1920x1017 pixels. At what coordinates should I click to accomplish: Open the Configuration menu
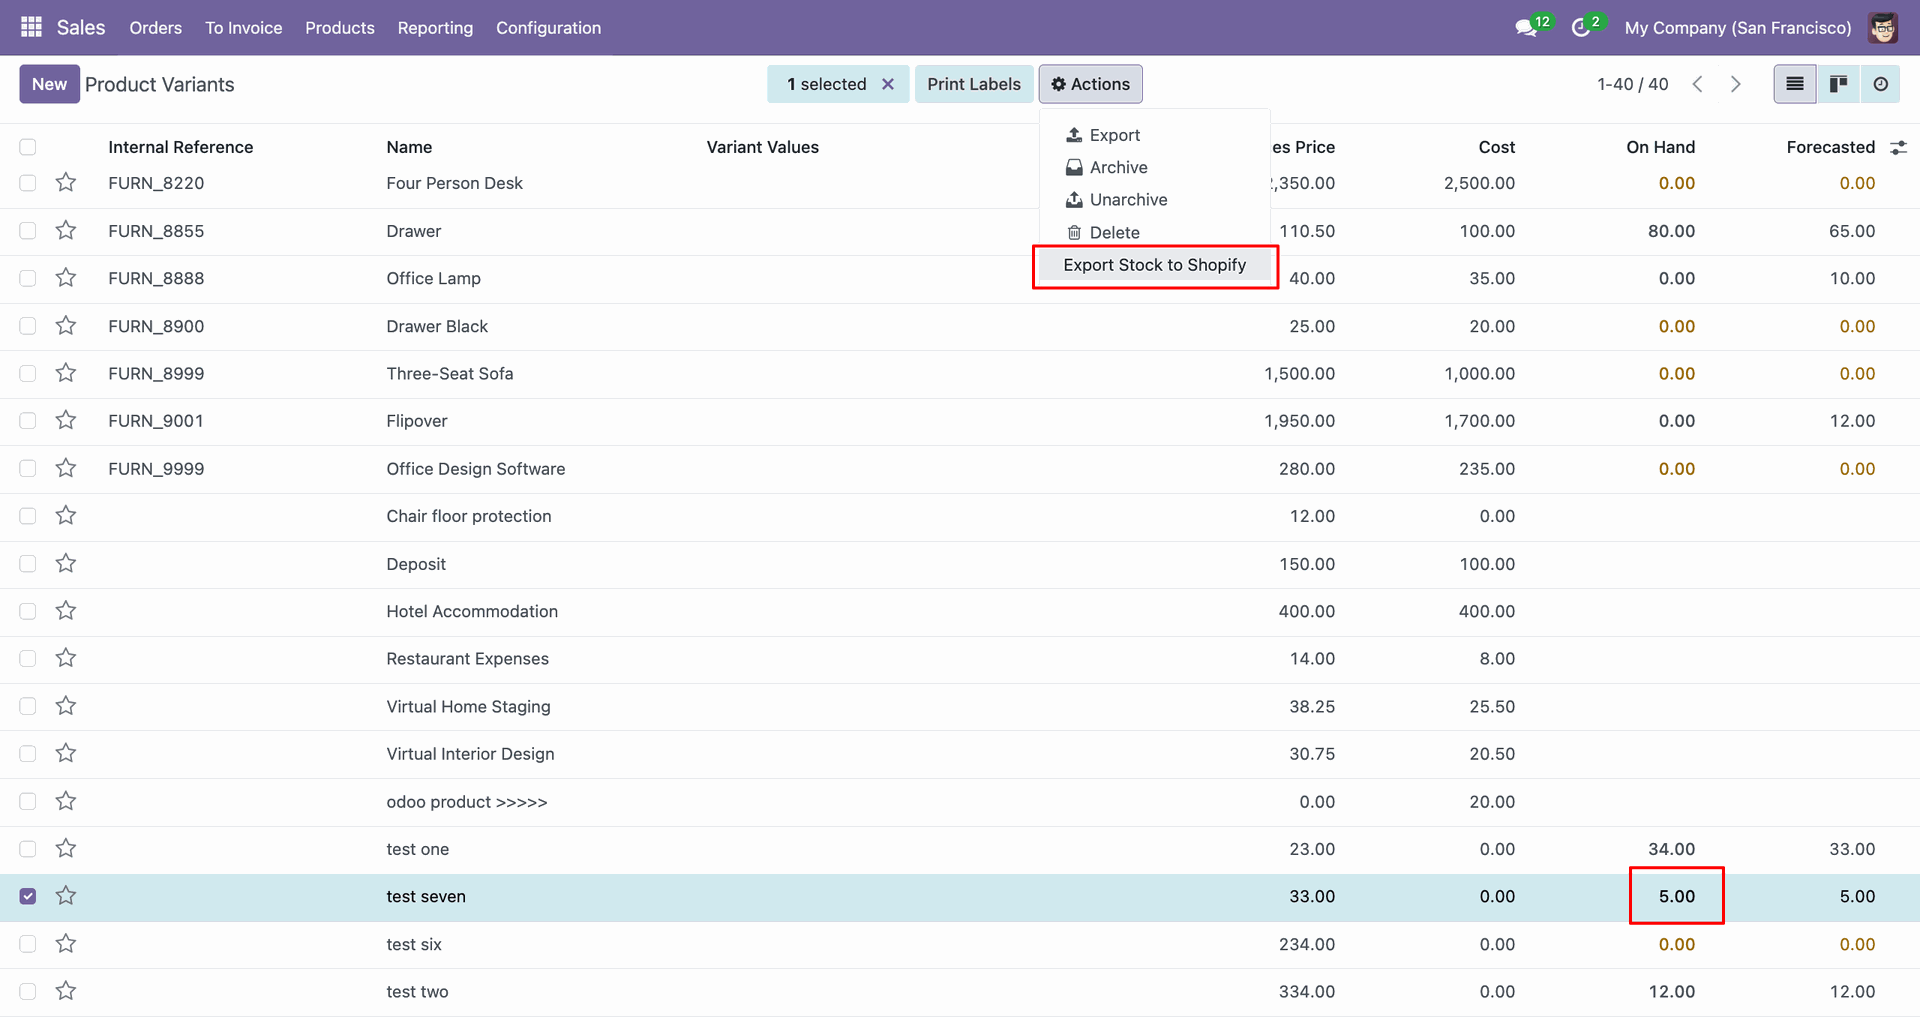click(x=549, y=28)
